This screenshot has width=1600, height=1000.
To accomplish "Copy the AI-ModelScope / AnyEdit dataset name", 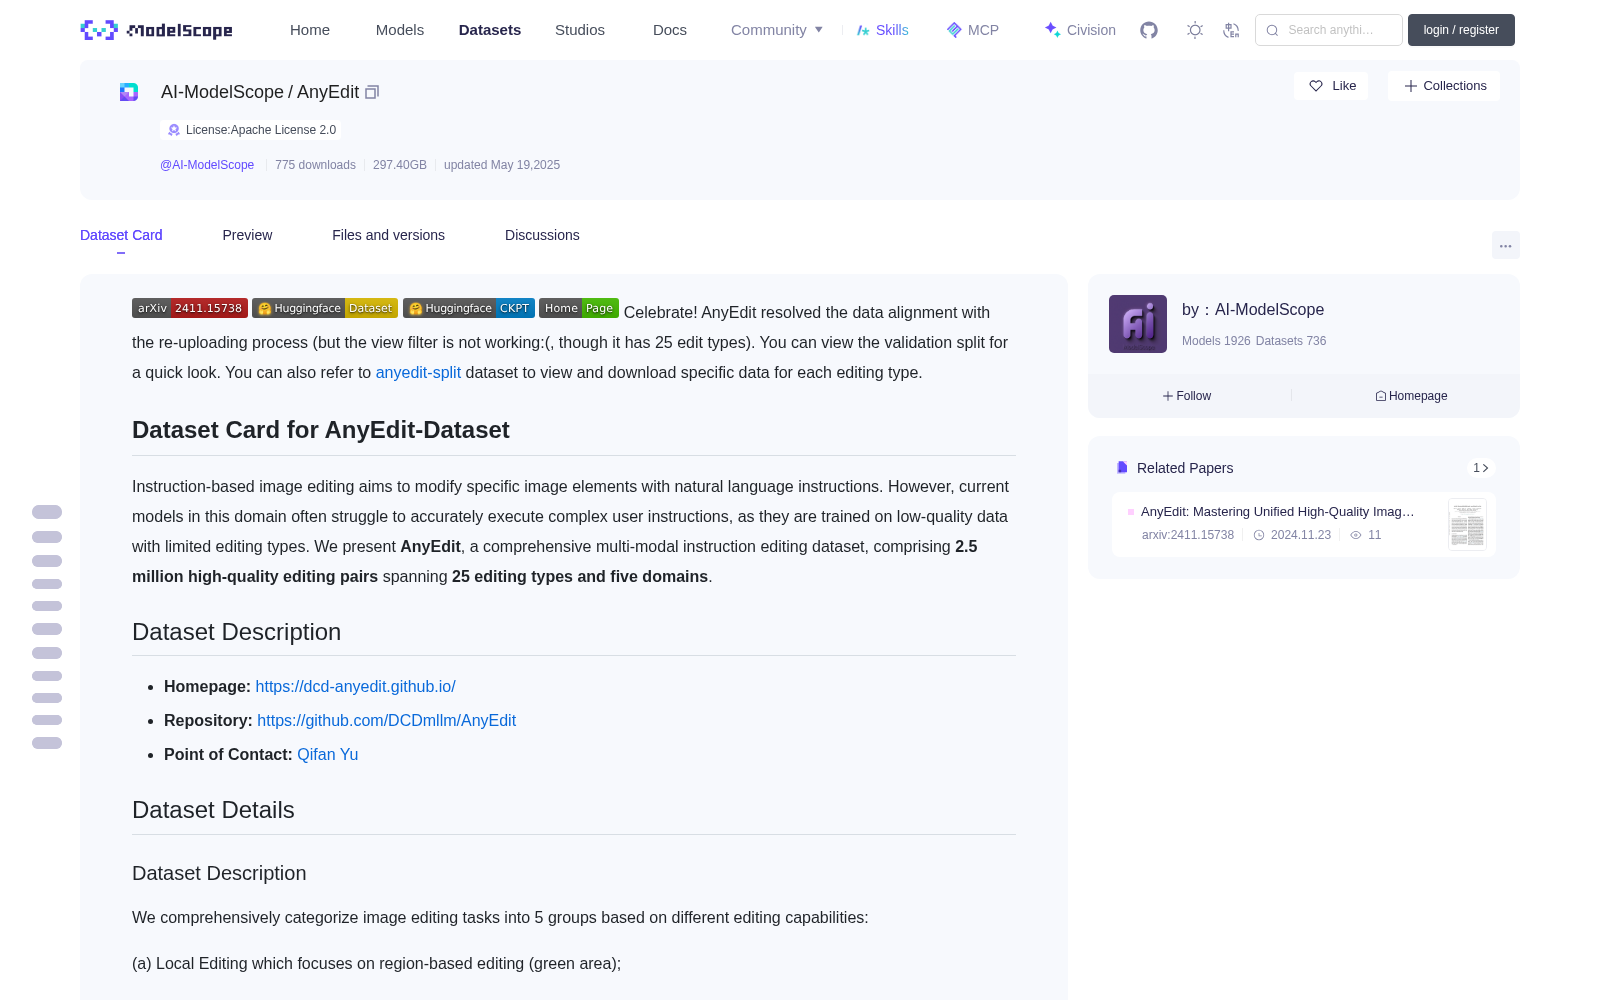I will (372, 92).
